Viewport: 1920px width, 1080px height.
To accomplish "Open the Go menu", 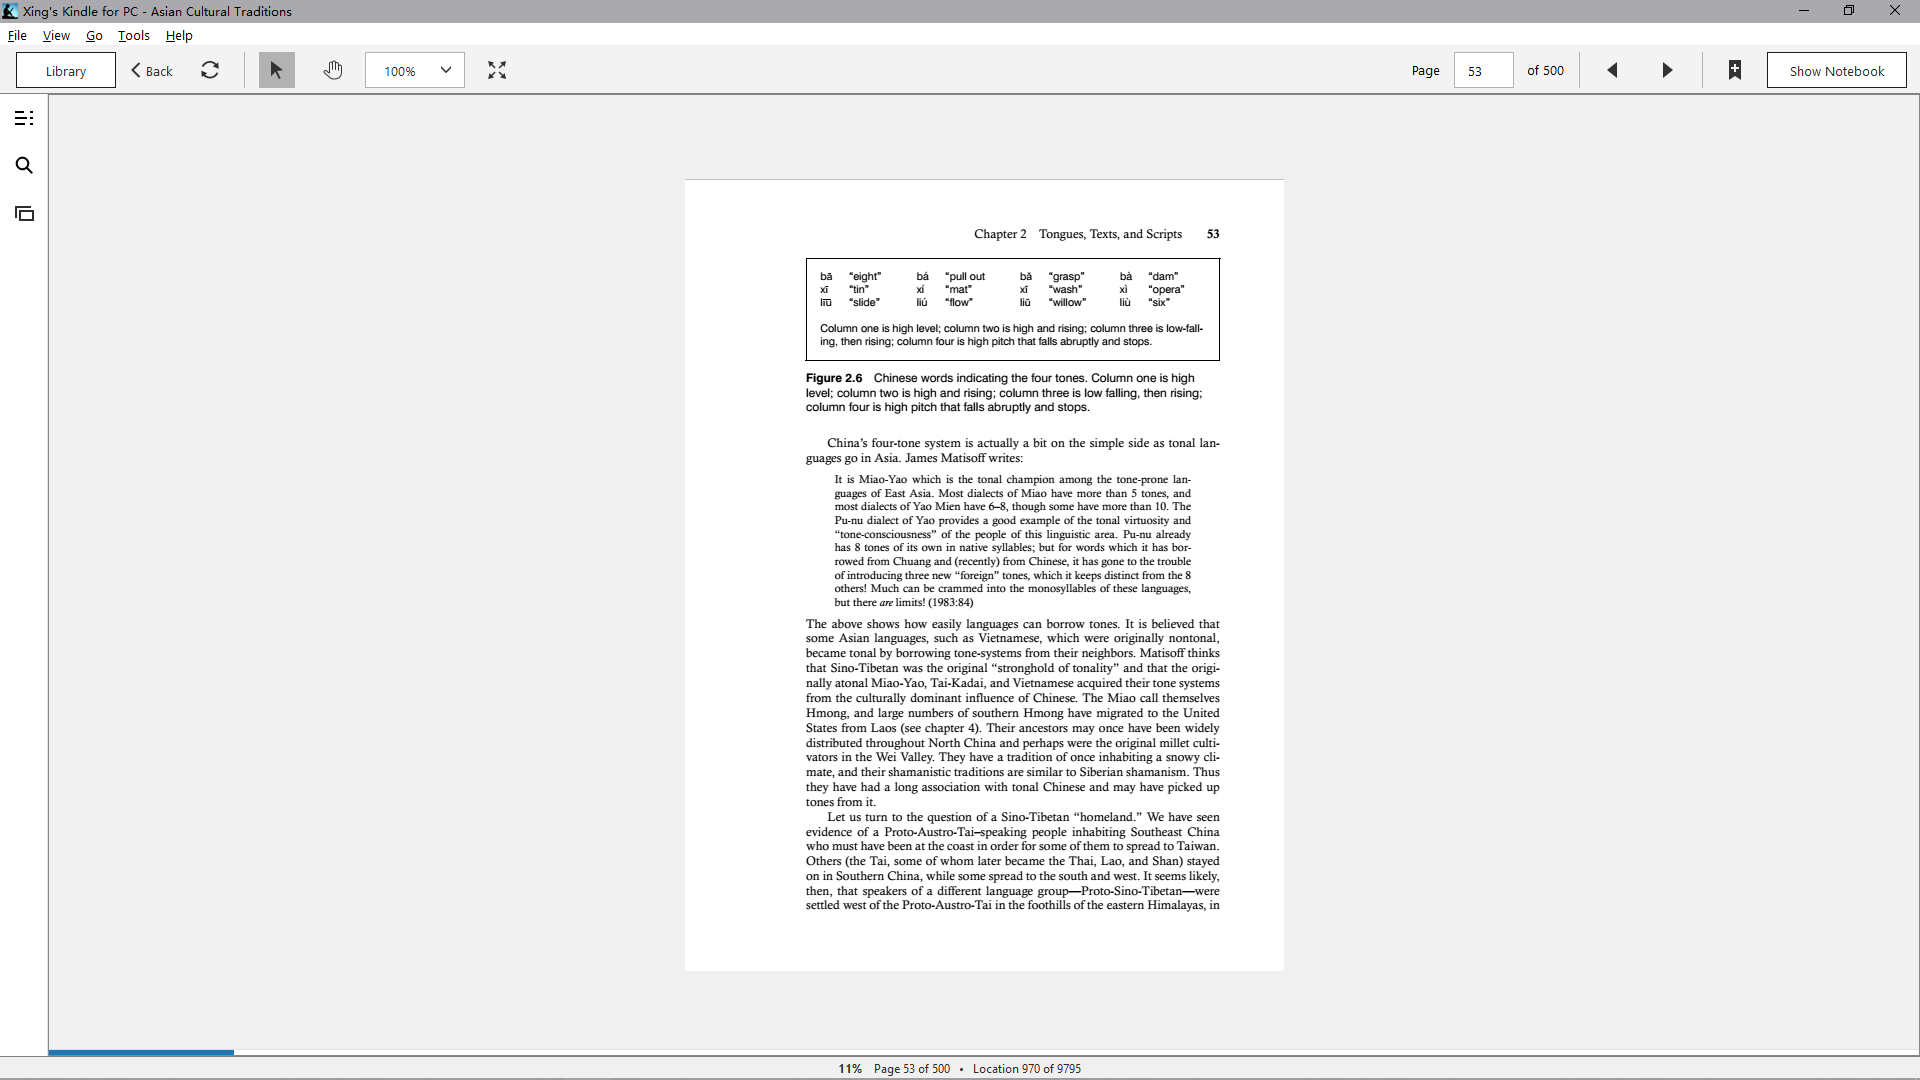I will point(94,35).
